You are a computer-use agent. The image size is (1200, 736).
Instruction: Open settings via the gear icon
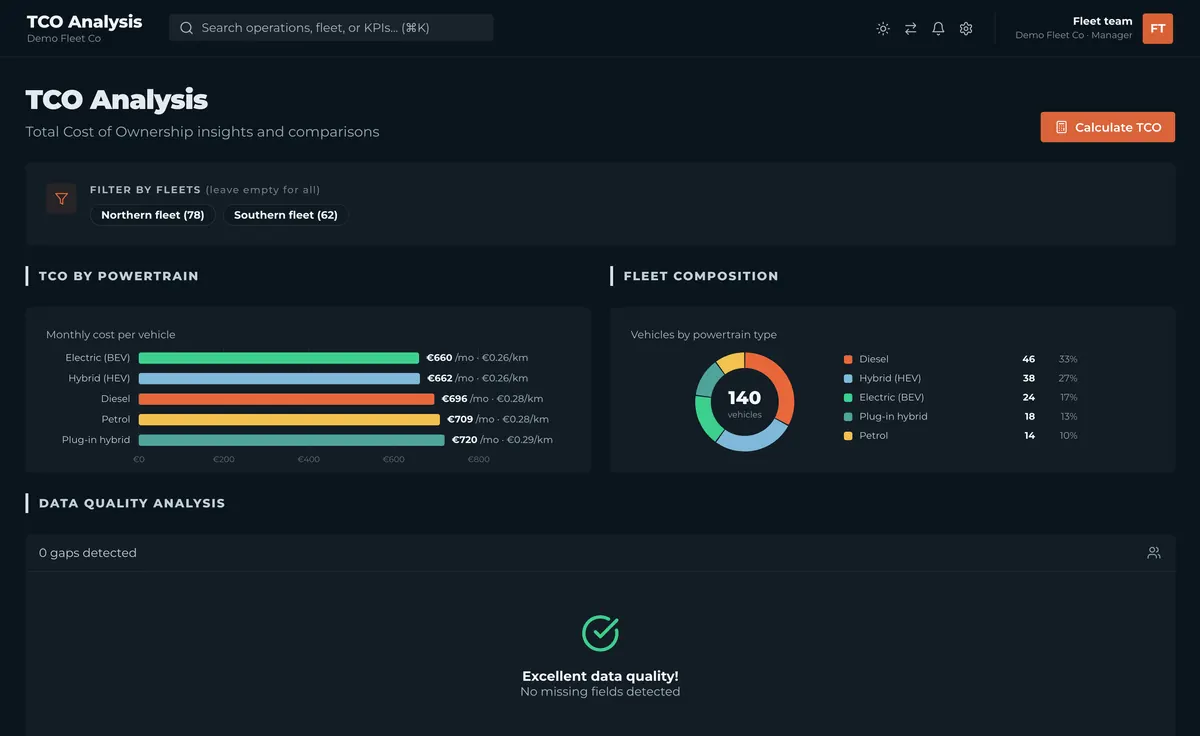click(x=966, y=29)
